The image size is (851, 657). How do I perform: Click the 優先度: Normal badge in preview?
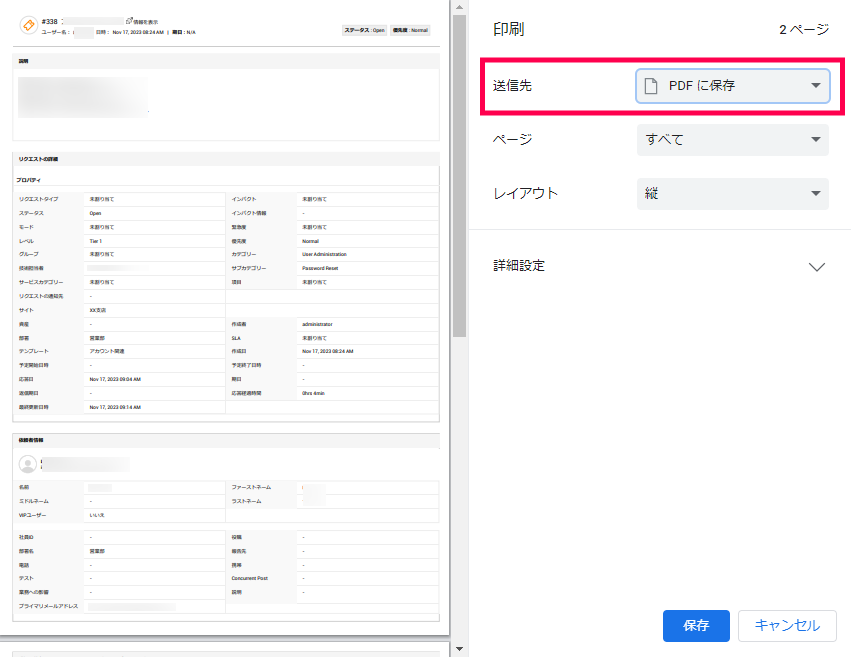tap(410, 30)
